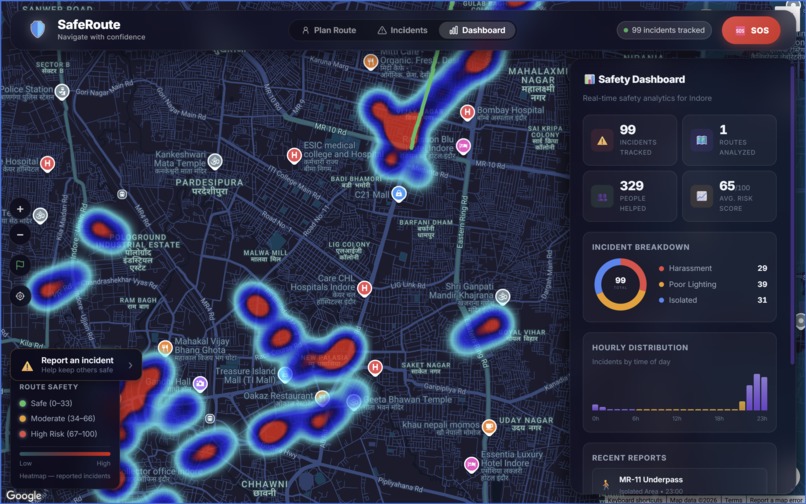Click the Safety Dashboard title chart icon
Screen dimensions: 806x504
coord(589,79)
